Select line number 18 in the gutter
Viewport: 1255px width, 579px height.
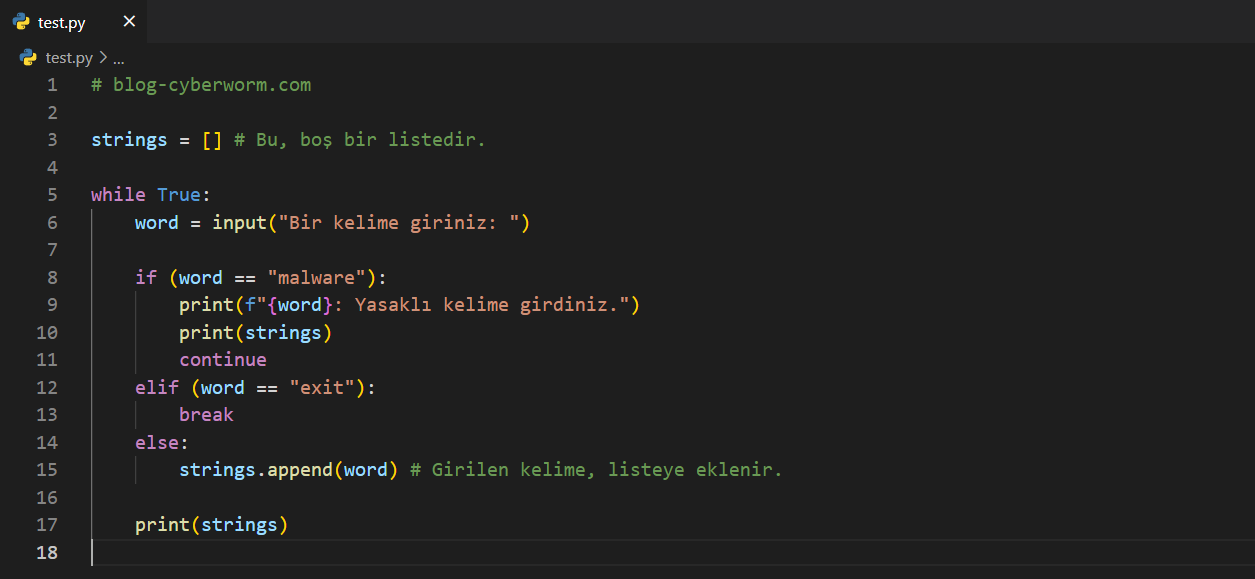[47, 552]
